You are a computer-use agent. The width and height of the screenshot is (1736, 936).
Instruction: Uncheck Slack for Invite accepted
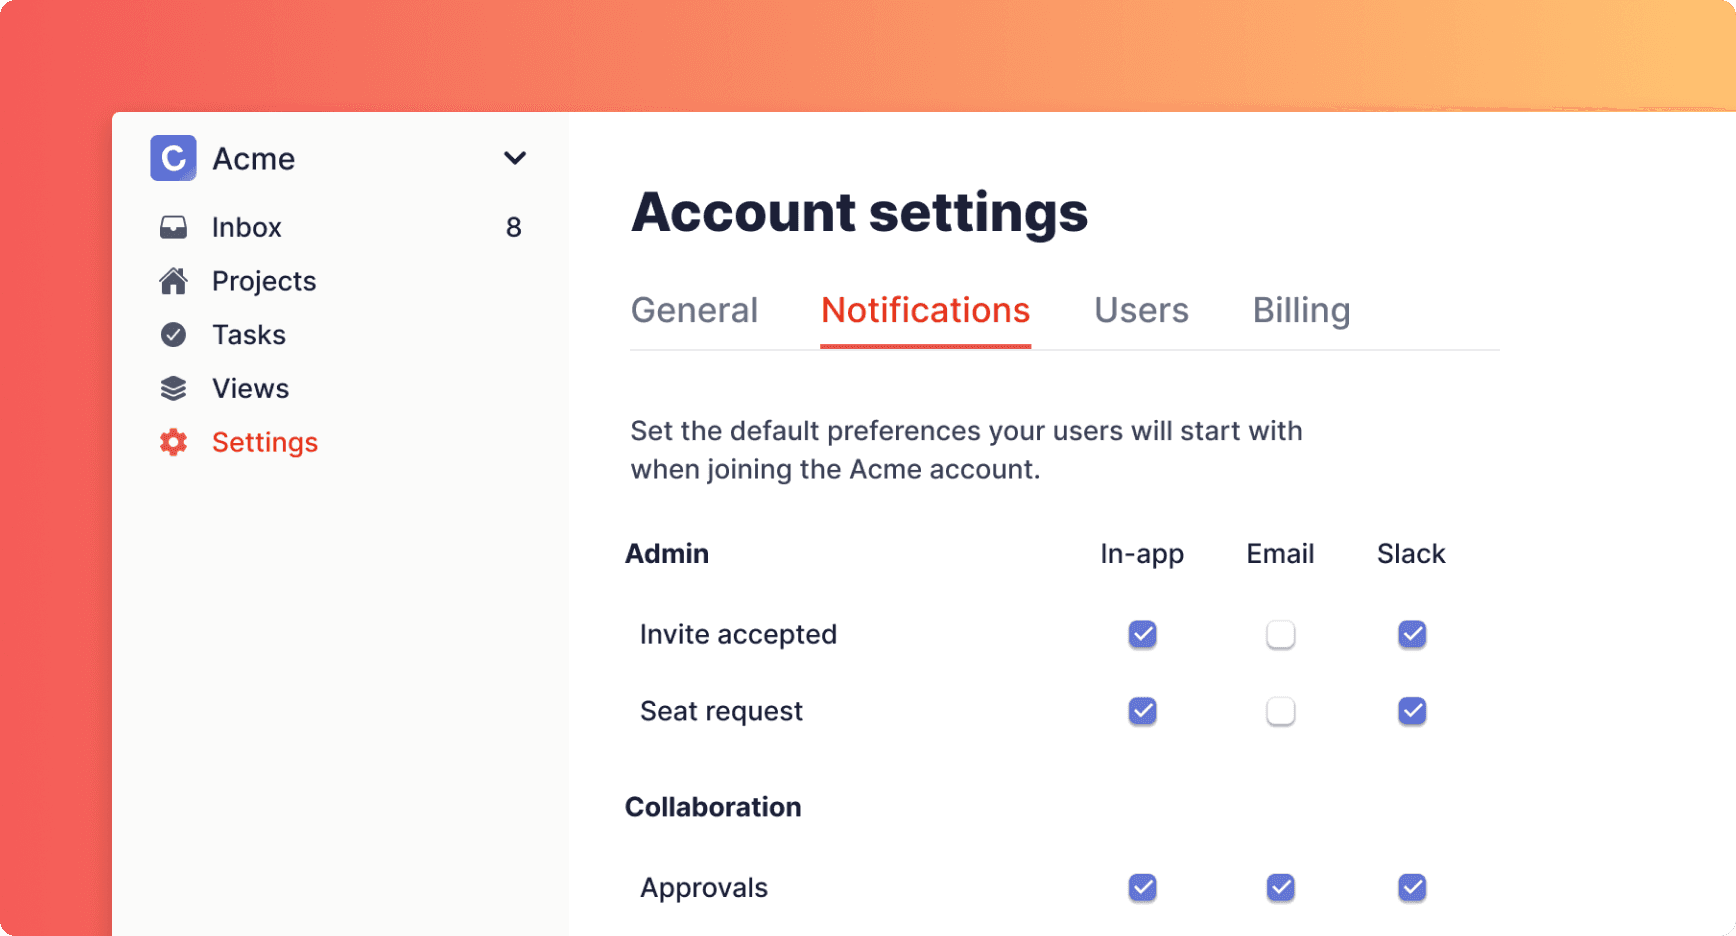1411,634
